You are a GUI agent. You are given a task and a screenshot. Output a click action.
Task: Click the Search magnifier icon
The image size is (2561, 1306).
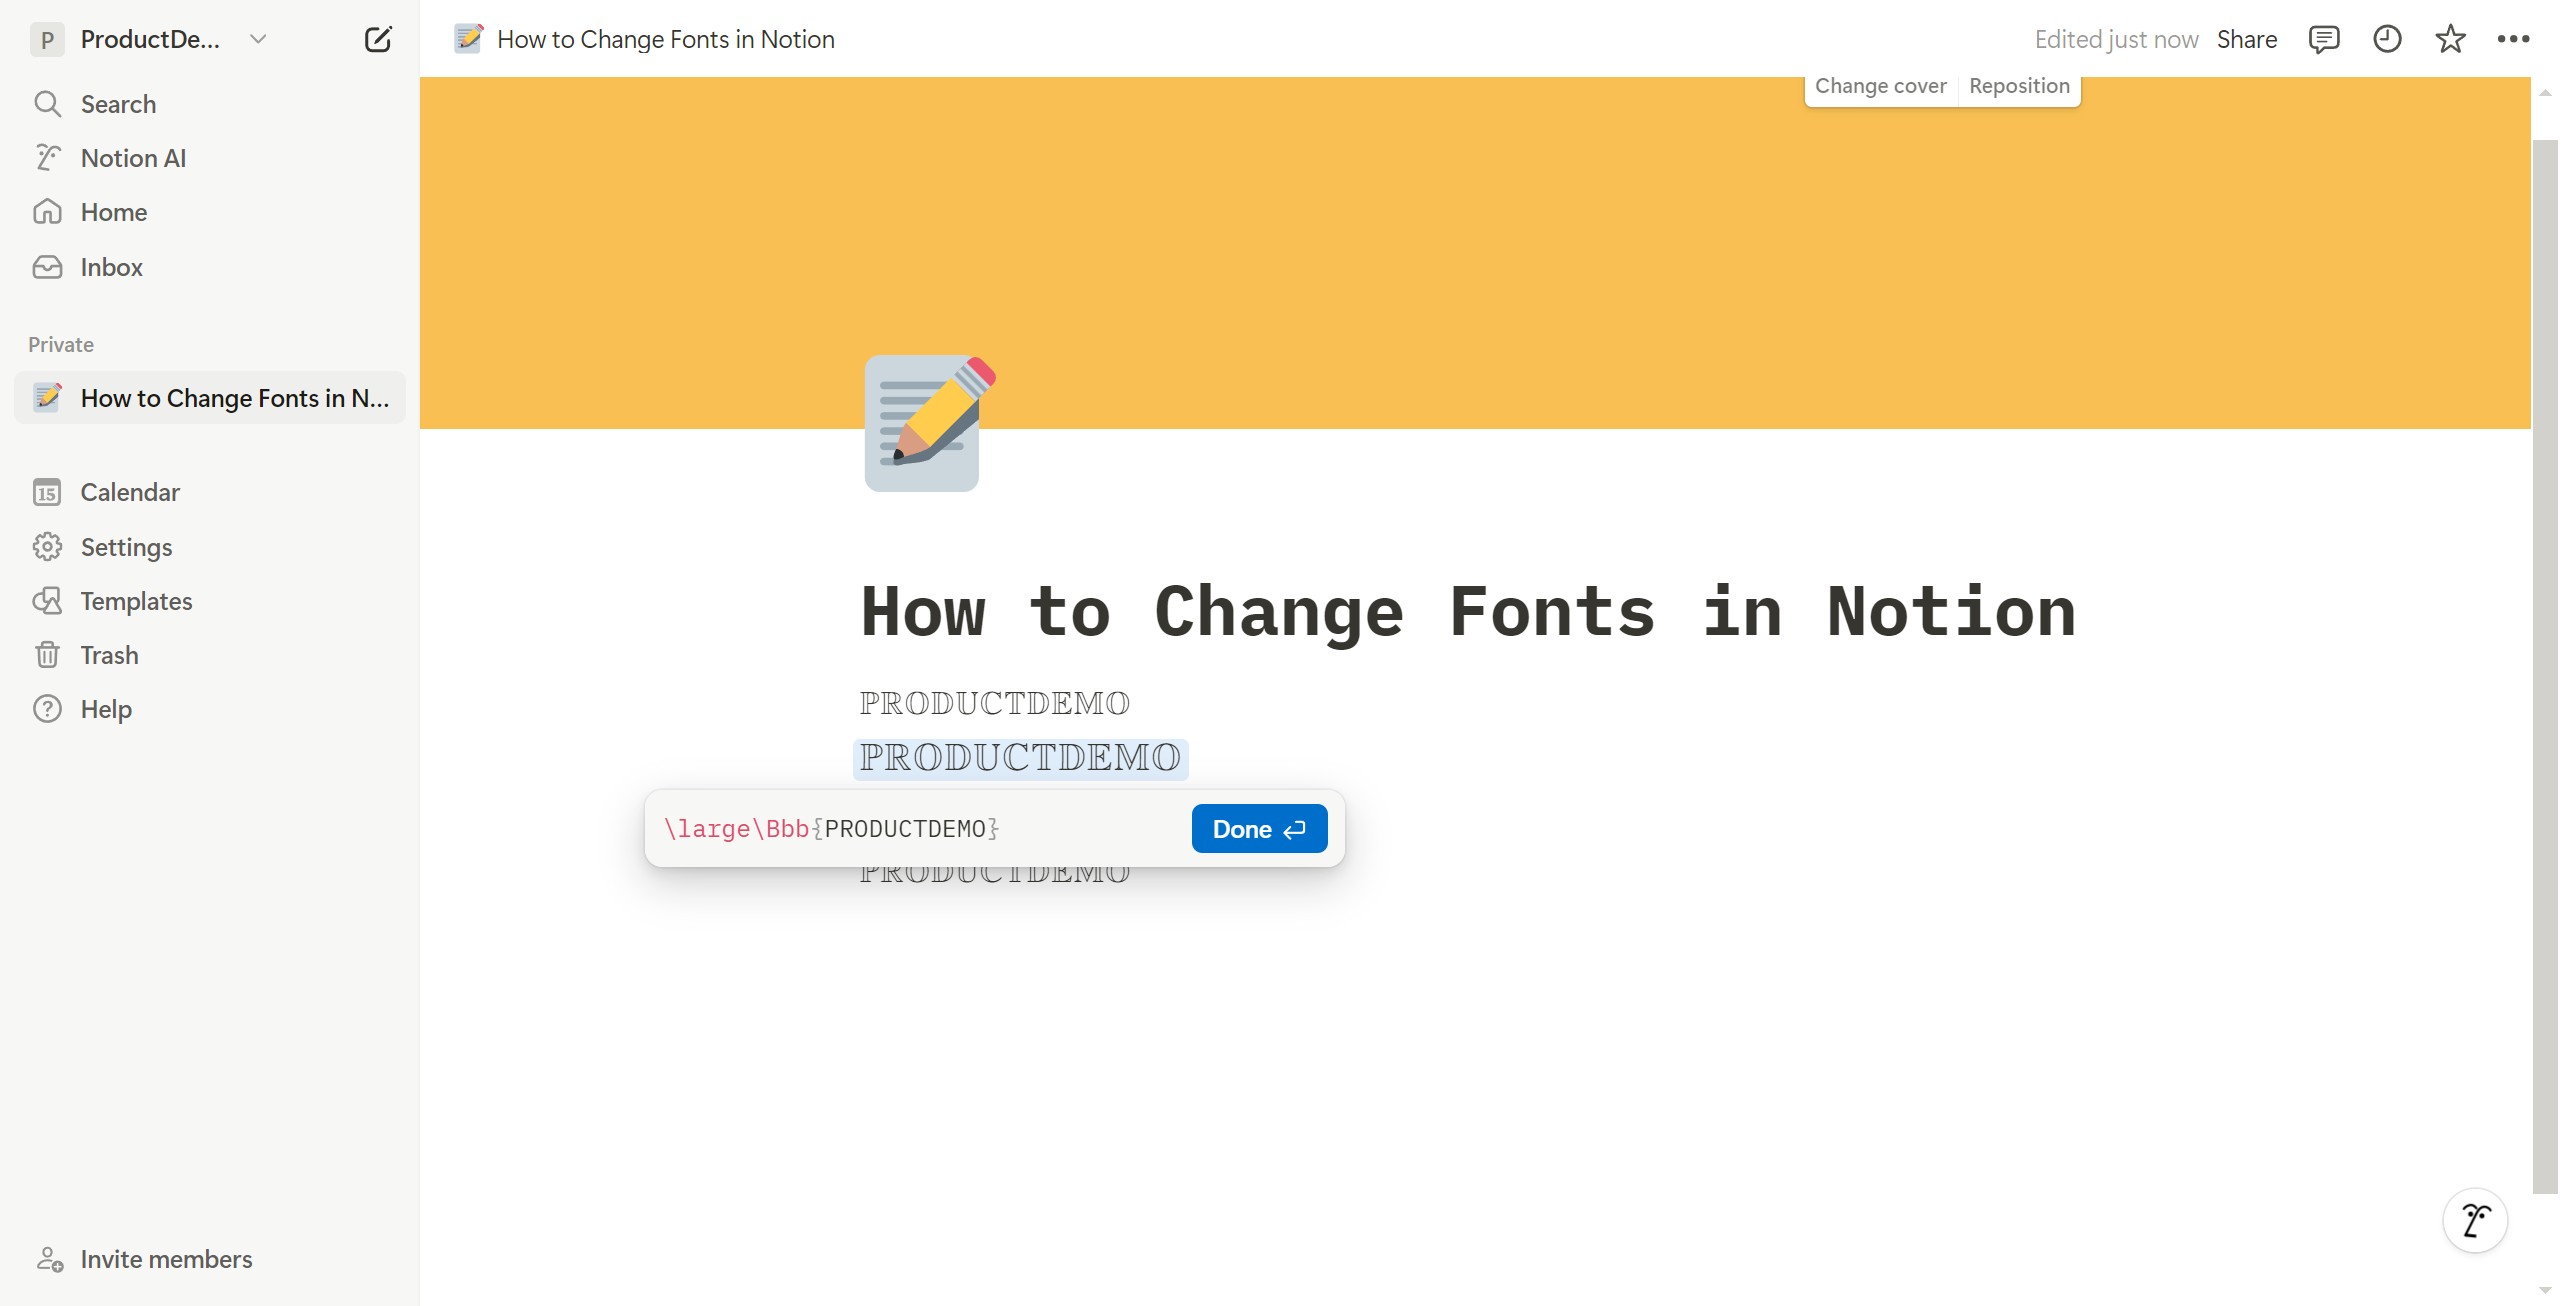coord(47,104)
